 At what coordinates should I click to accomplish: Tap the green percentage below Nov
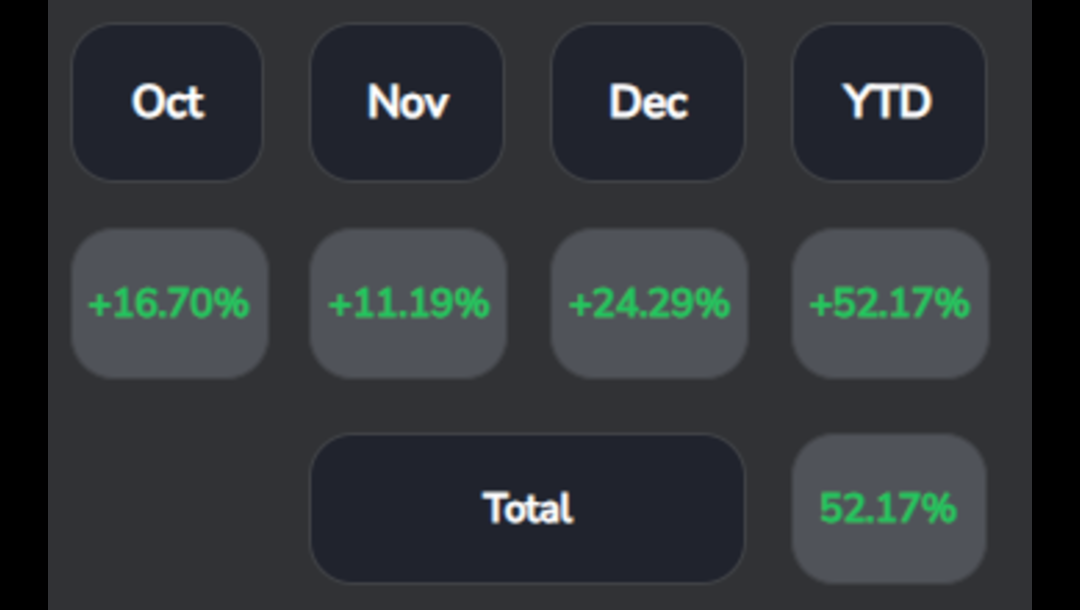click(408, 304)
